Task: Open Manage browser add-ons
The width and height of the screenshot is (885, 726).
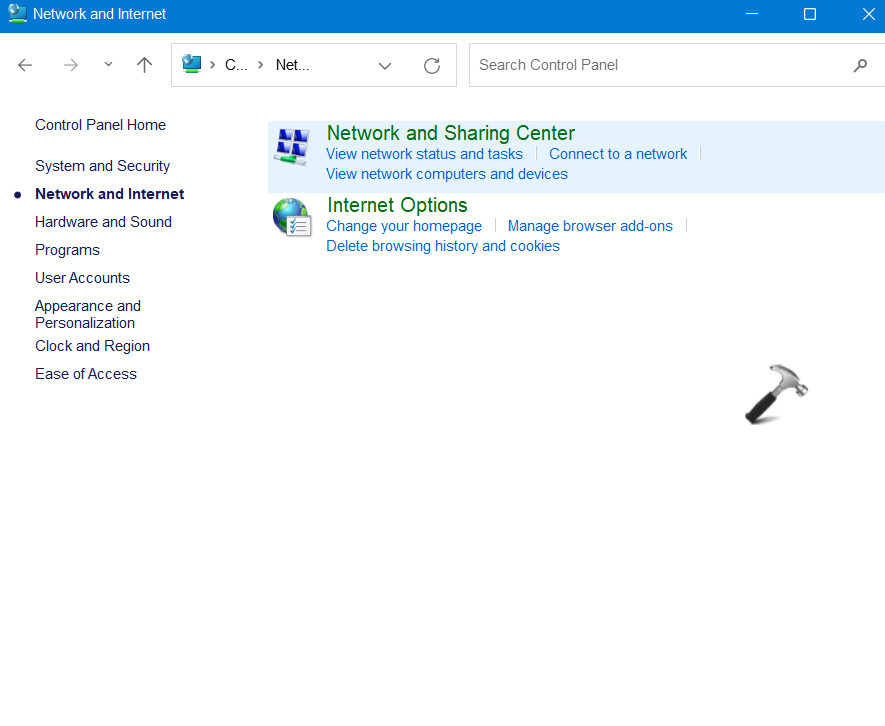Action: click(x=590, y=226)
